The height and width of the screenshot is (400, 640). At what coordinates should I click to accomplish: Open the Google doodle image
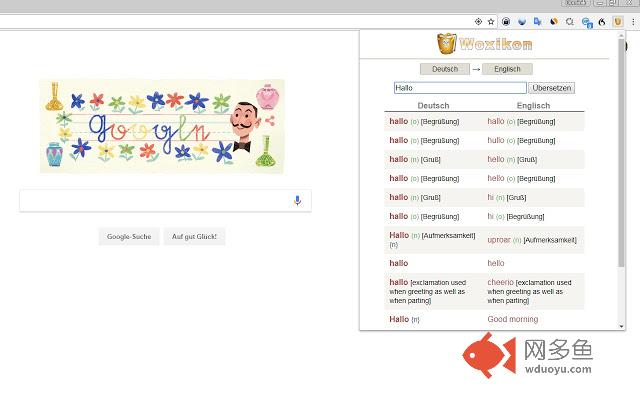162,126
